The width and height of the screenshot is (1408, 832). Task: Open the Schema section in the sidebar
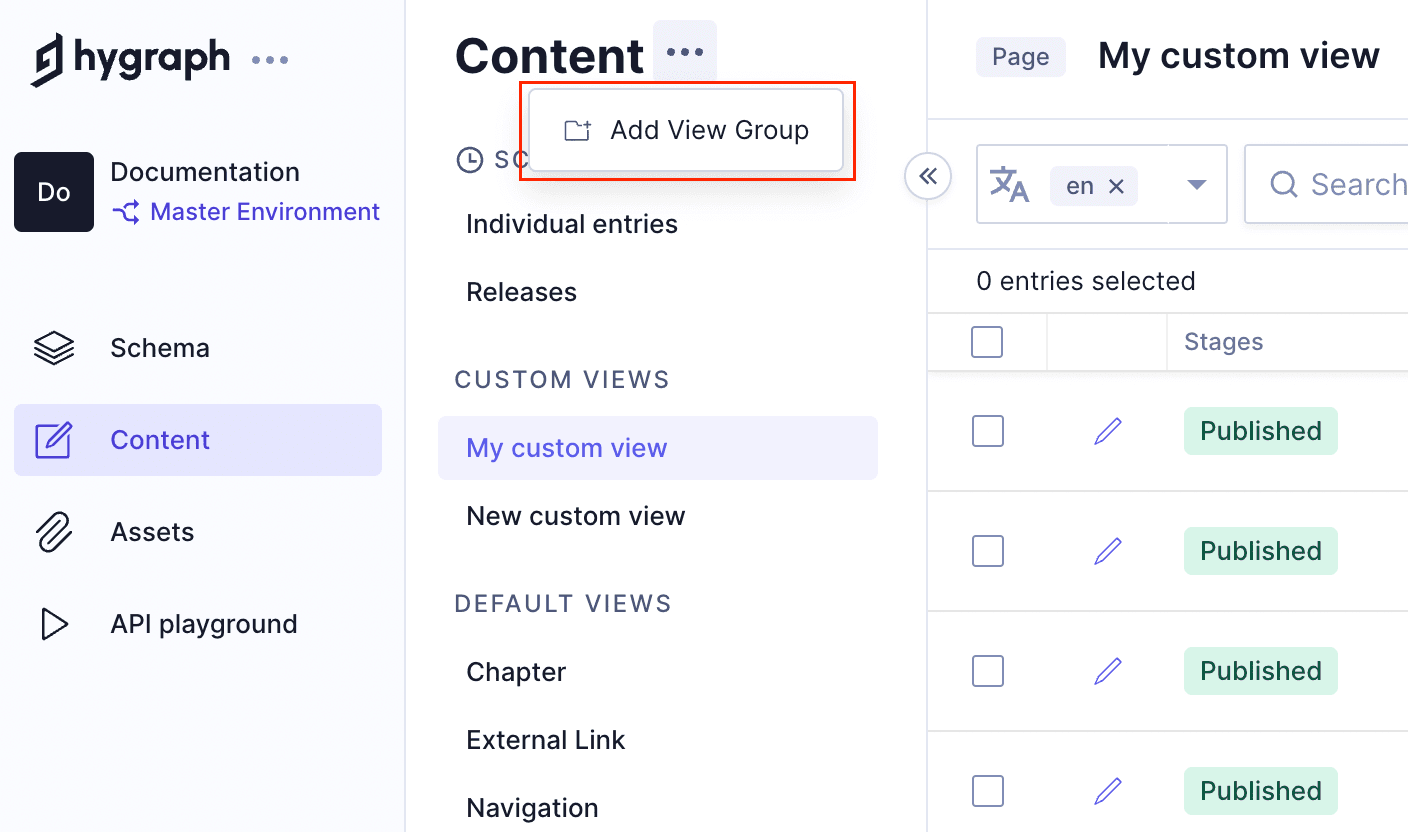pyautogui.click(x=160, y=347)
